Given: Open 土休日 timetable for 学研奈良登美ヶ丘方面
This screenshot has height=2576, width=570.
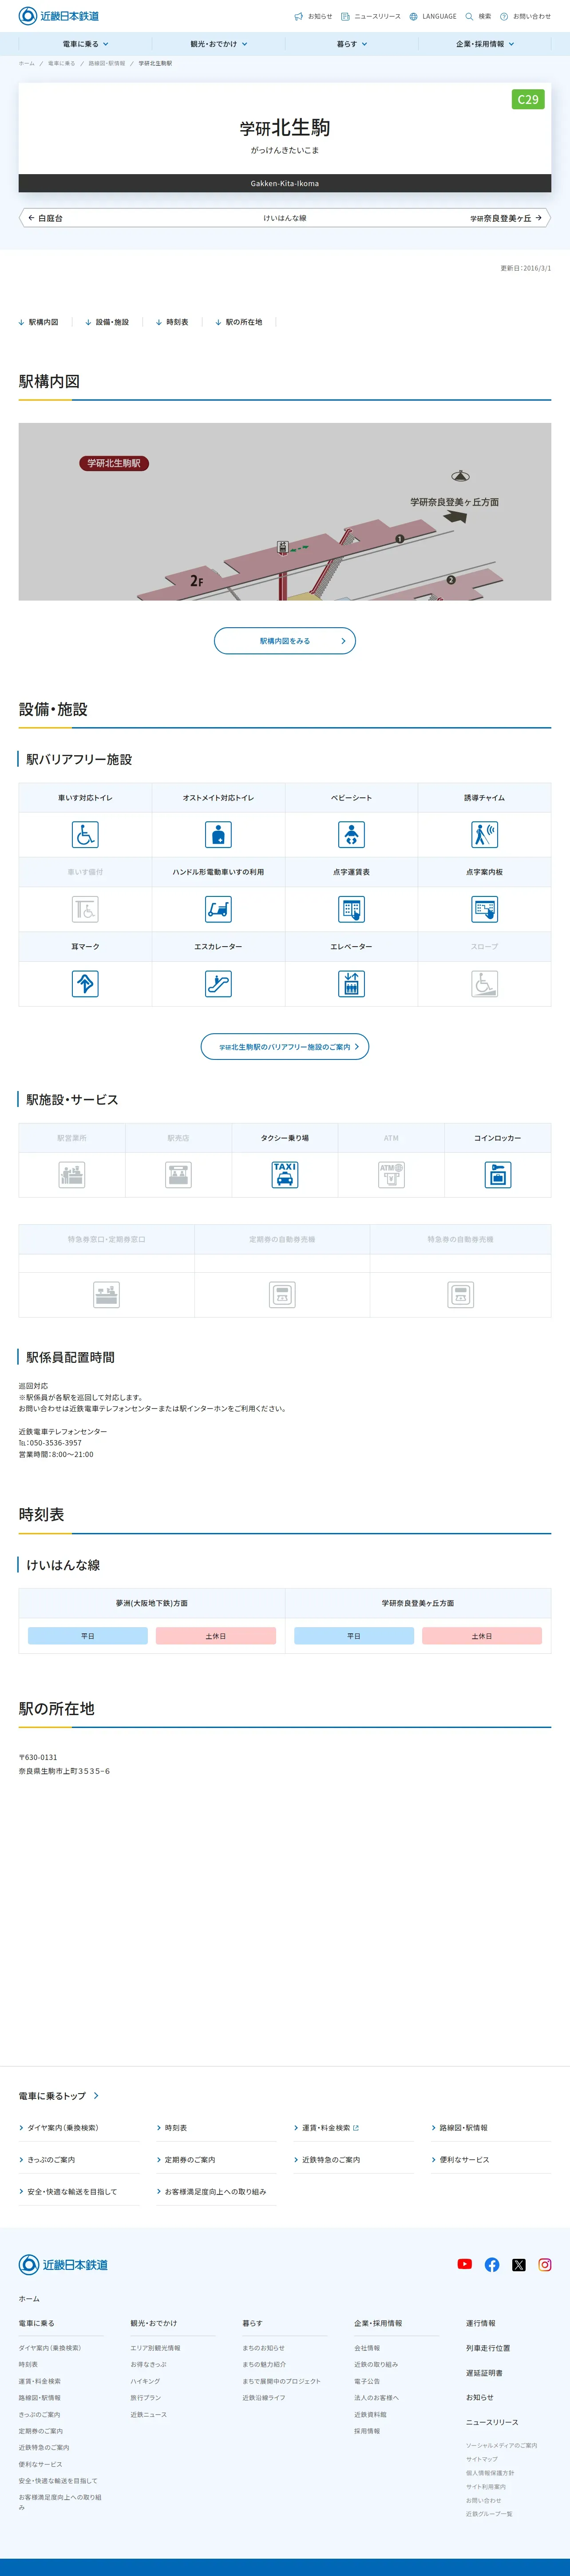Looking at the screenshot, I should tap(482, 1636).
